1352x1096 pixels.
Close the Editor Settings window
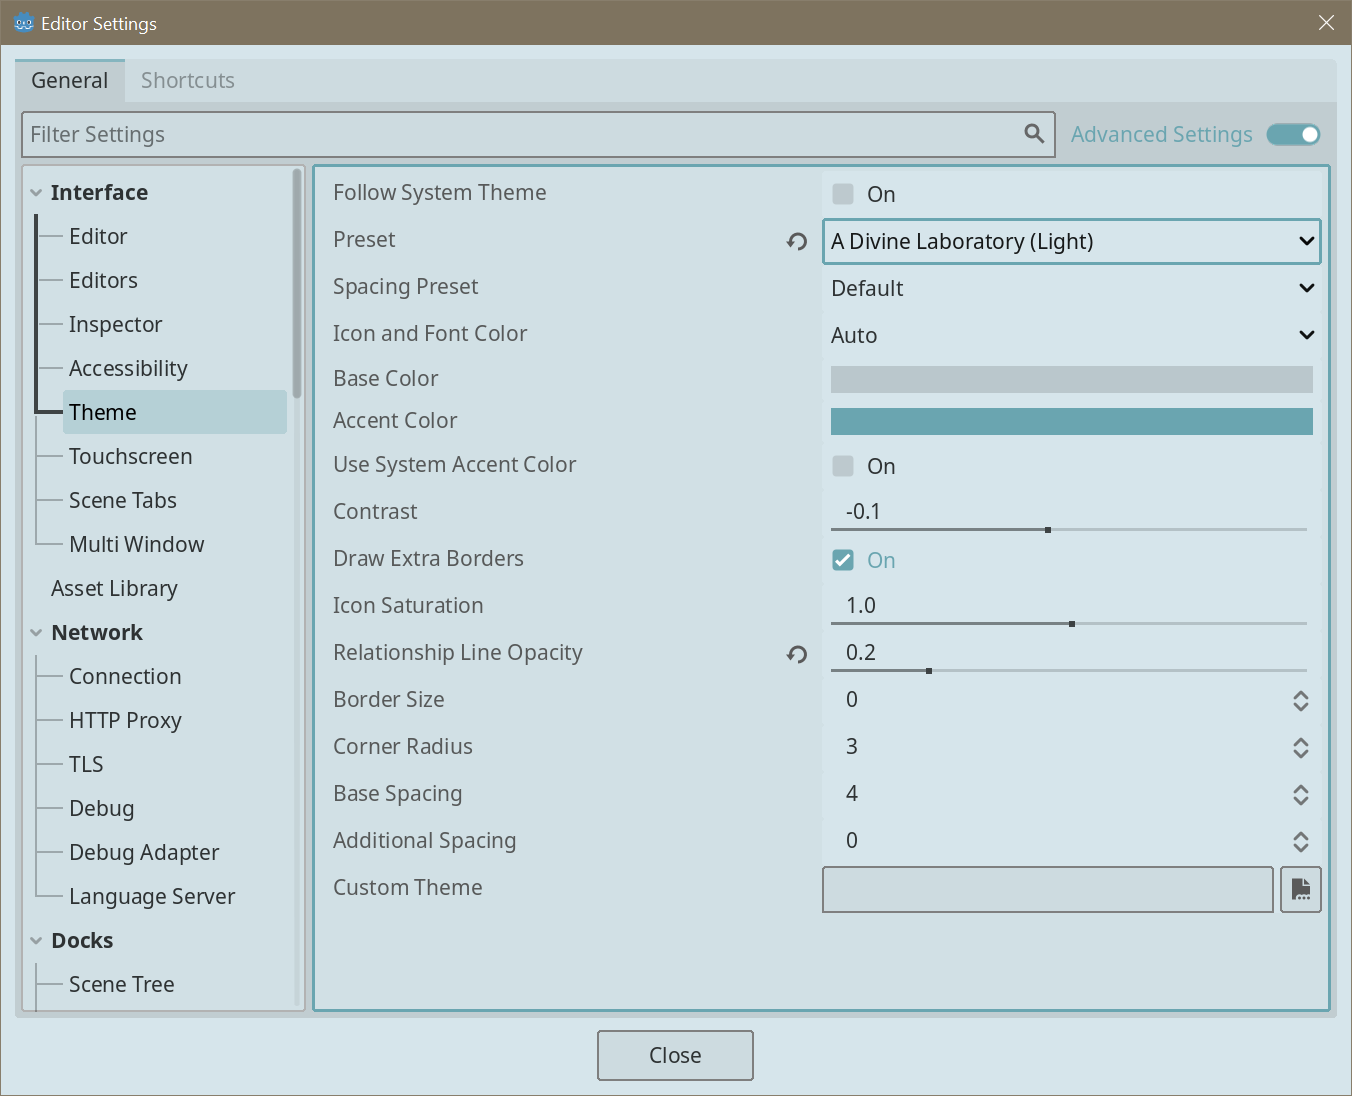[1326, 22]
